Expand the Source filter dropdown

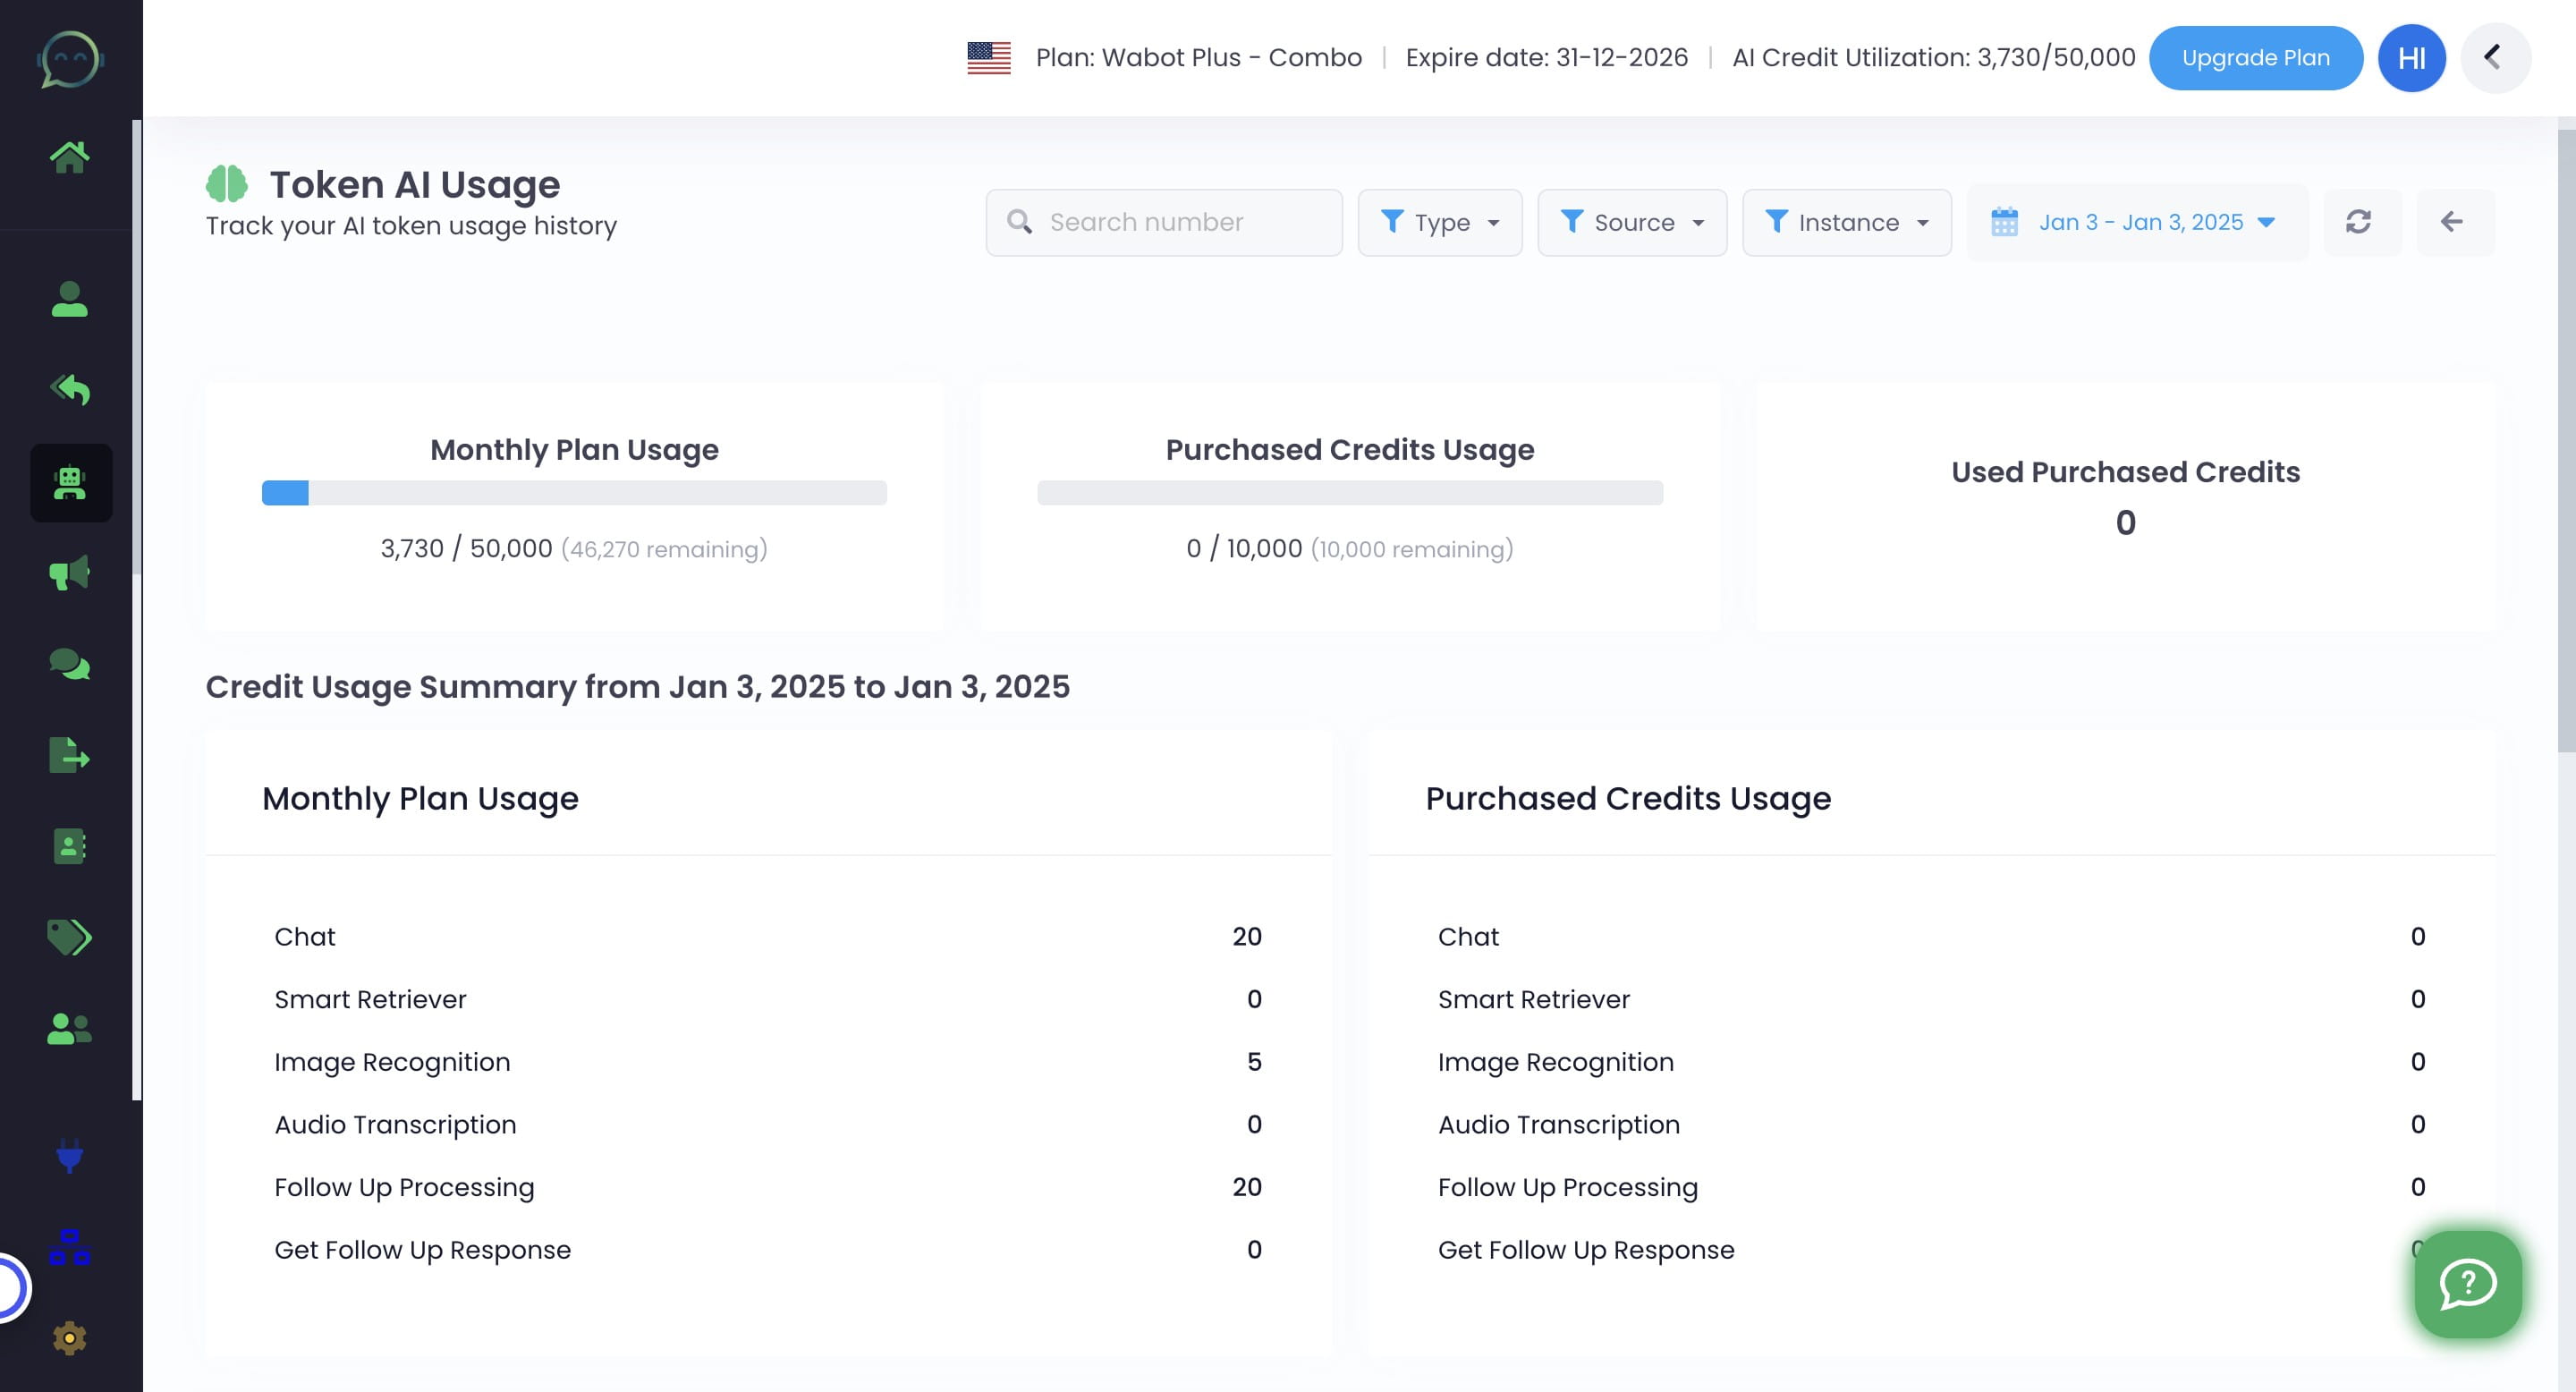1631,222
